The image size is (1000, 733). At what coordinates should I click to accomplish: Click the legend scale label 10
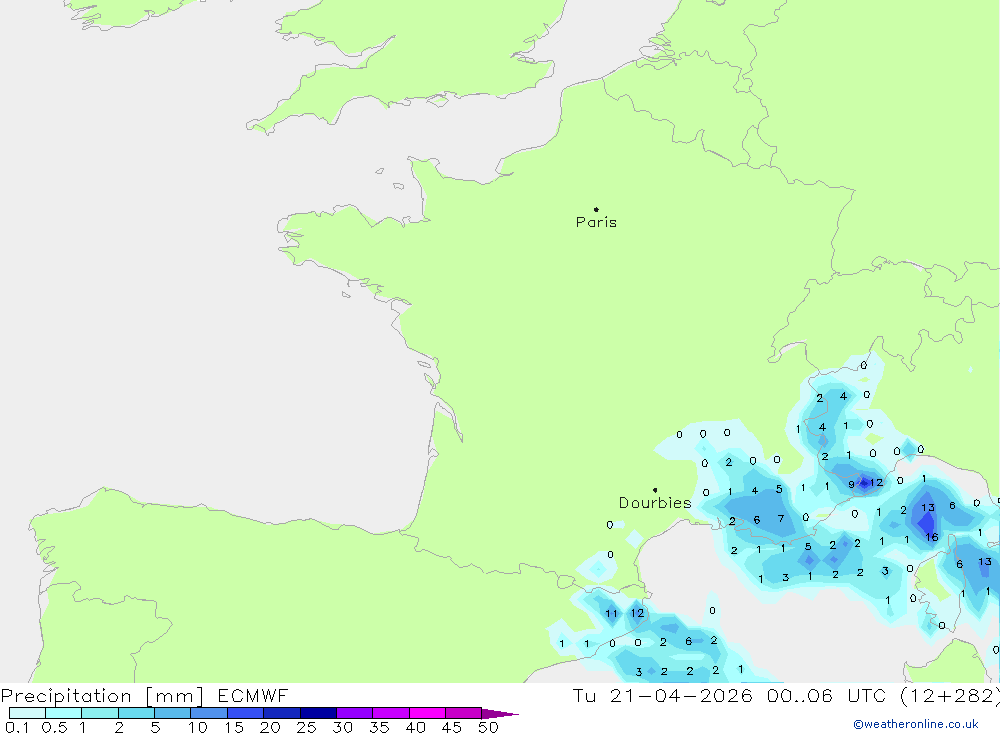click(x=198, y=727)
